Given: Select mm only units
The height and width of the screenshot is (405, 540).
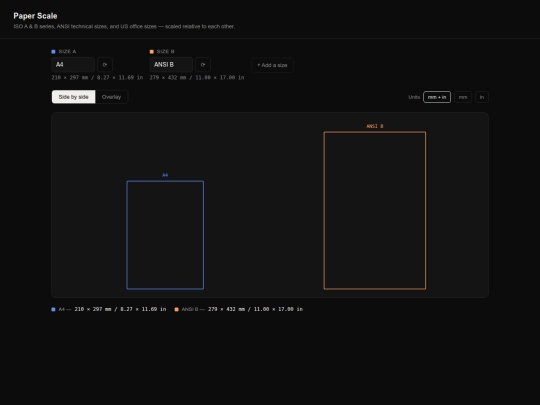Looking at the screenshot, I should coord(463,97).
